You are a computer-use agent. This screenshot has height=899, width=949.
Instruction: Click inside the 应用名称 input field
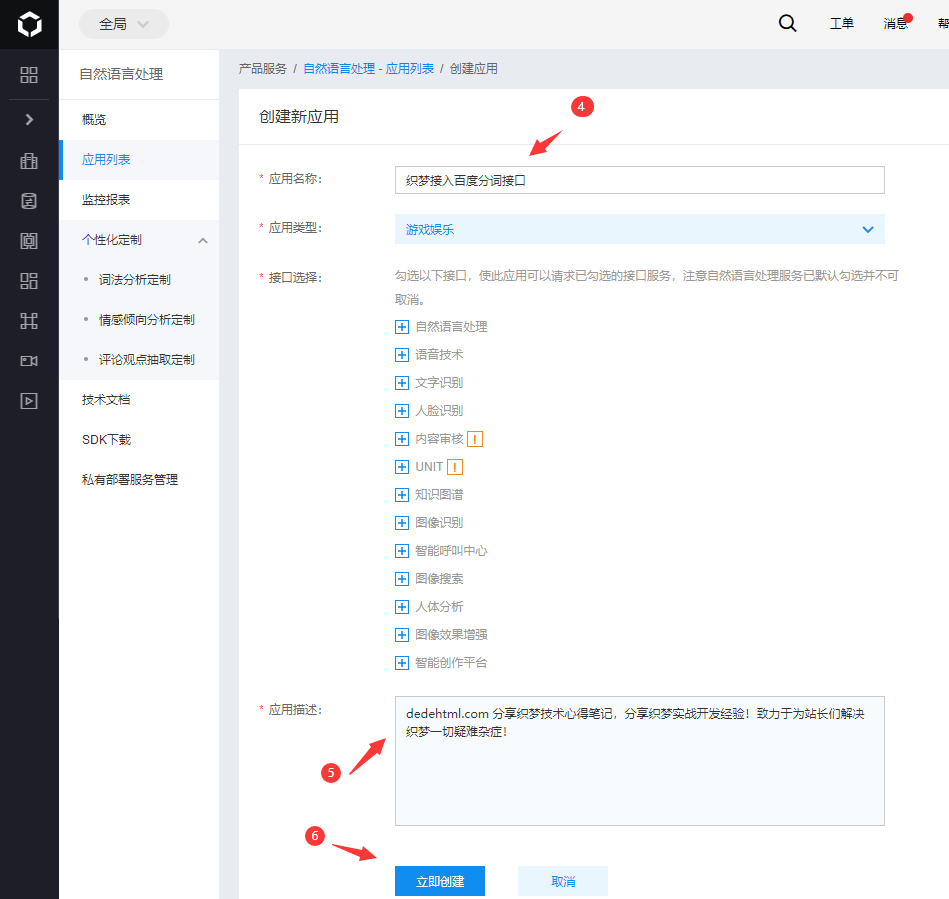pos(637,180)
